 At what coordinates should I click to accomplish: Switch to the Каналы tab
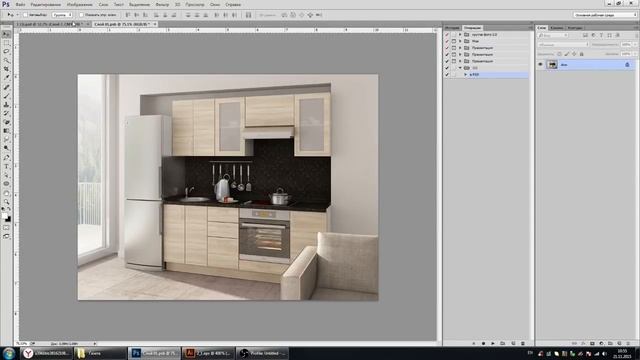pyautogui.click(x=556, y=28)
